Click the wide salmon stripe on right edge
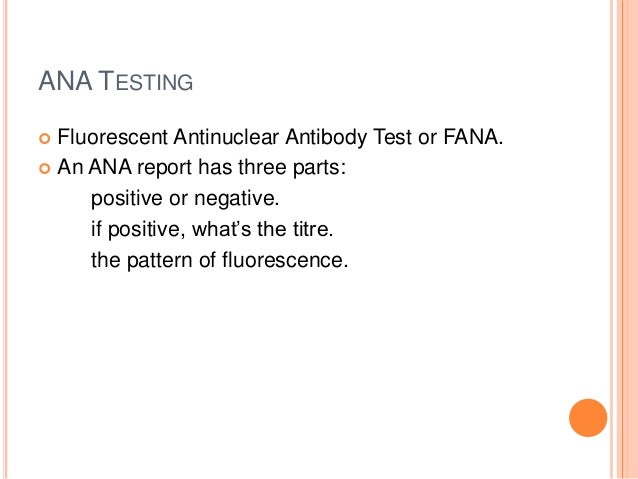This screenshot has height=479, width=638. [x=627, y=239]
